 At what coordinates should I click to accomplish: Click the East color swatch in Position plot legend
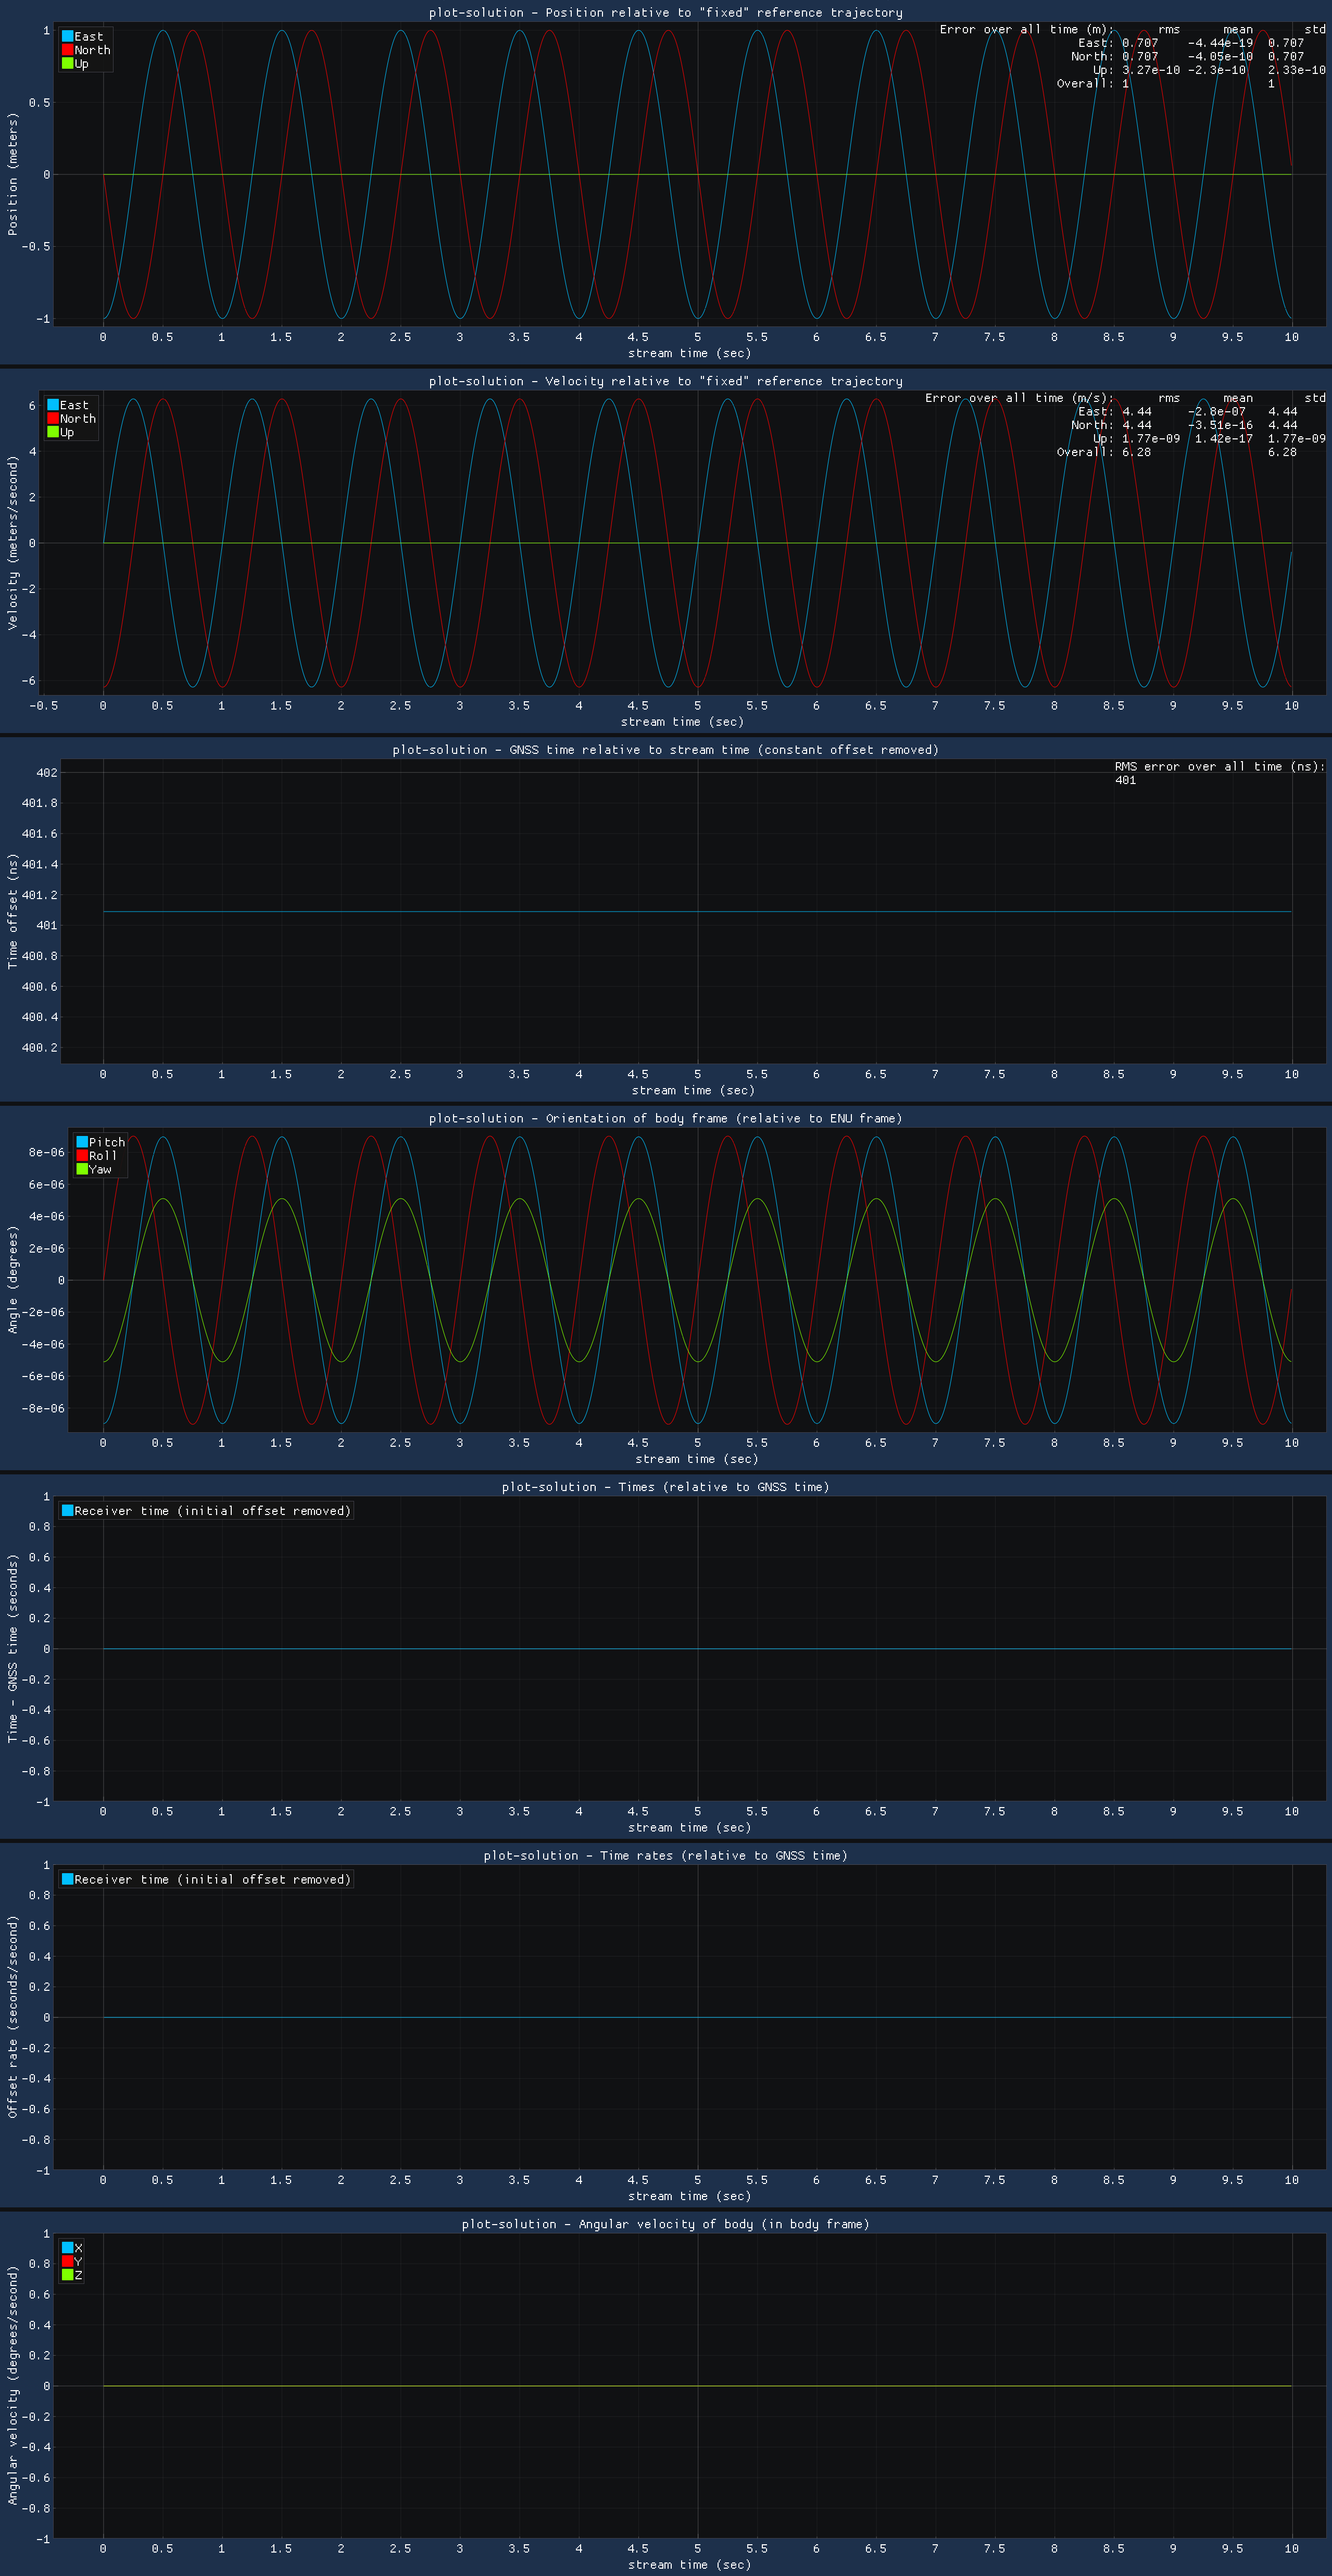click(68, 36)
